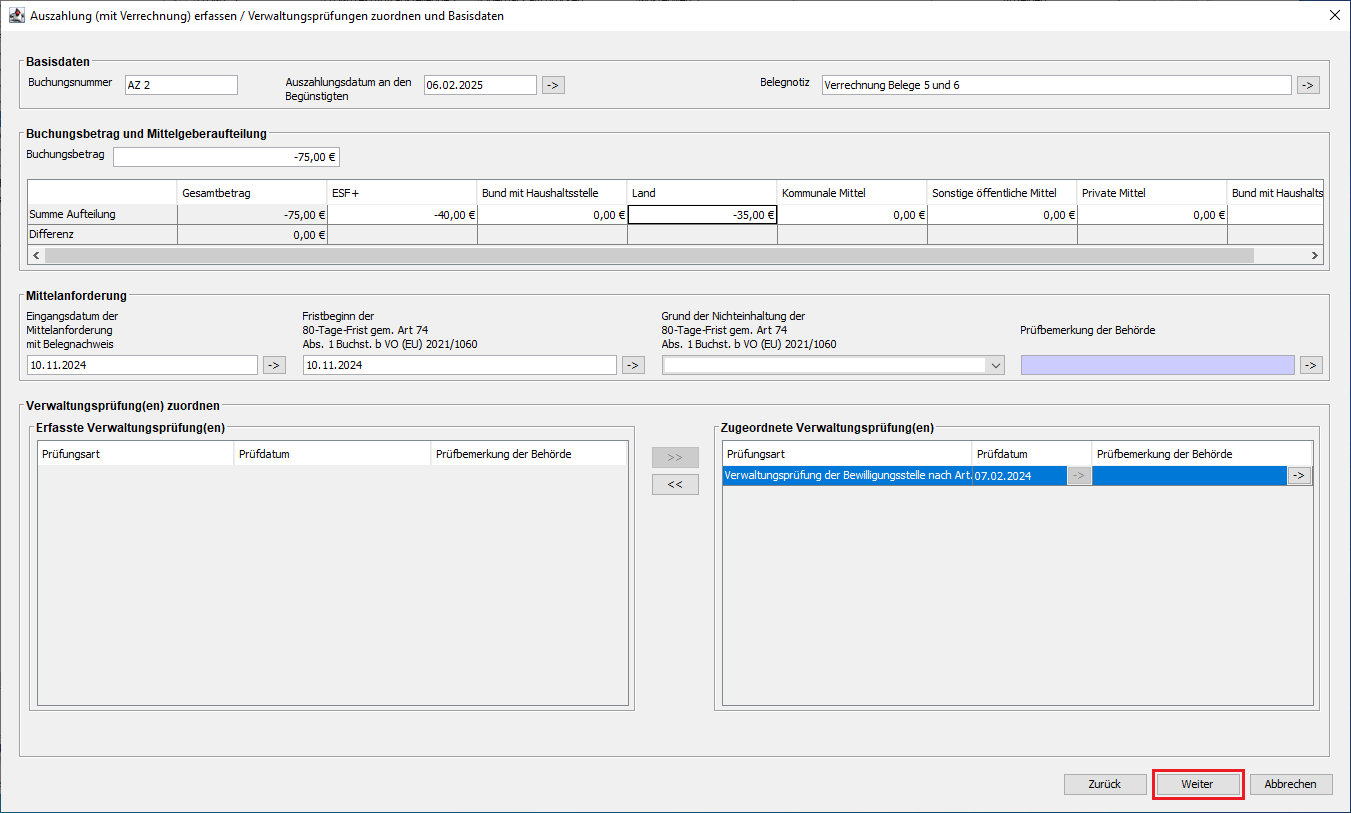
Task: Expand Grund der Nichteinhaltung dropdown
Action: [x=994, y=366]
